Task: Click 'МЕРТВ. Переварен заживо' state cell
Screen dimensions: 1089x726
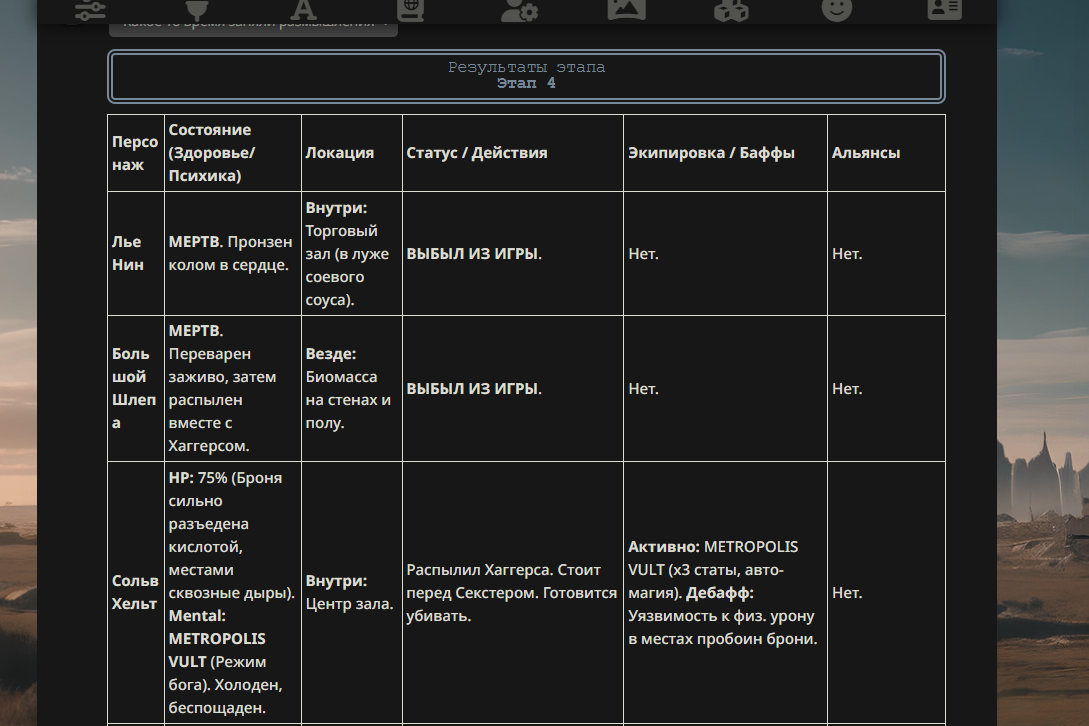Action: click(233, 388)
